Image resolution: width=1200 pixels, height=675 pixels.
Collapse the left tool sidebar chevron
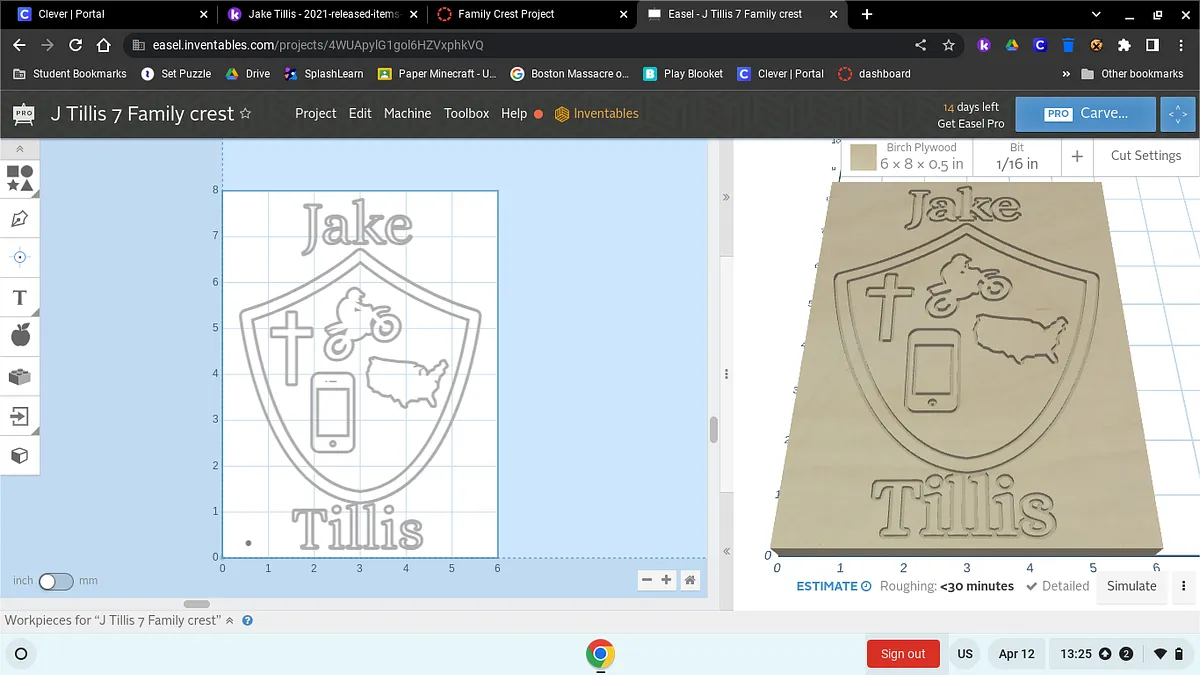(x=20, y=149)
